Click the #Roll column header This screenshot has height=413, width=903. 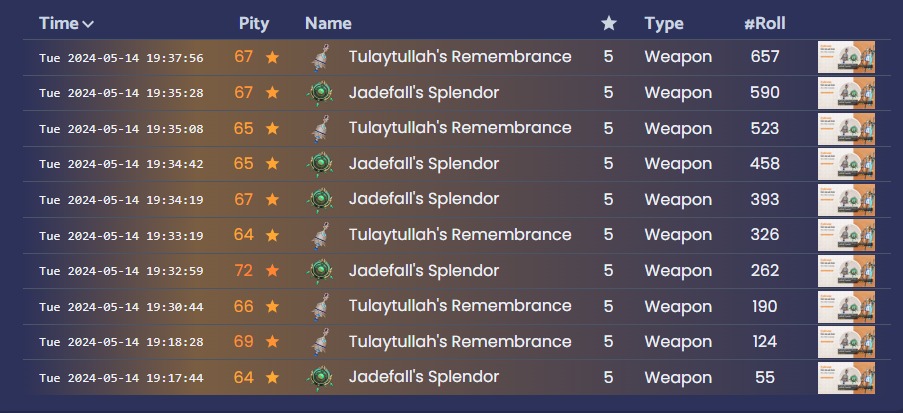(x=764, y=23)
